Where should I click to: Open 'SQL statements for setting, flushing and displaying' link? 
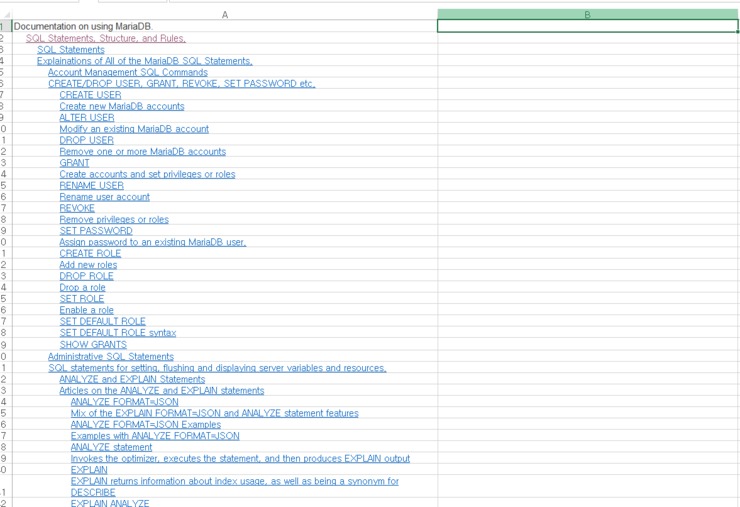pyautogui.click(x=217, y=368)
